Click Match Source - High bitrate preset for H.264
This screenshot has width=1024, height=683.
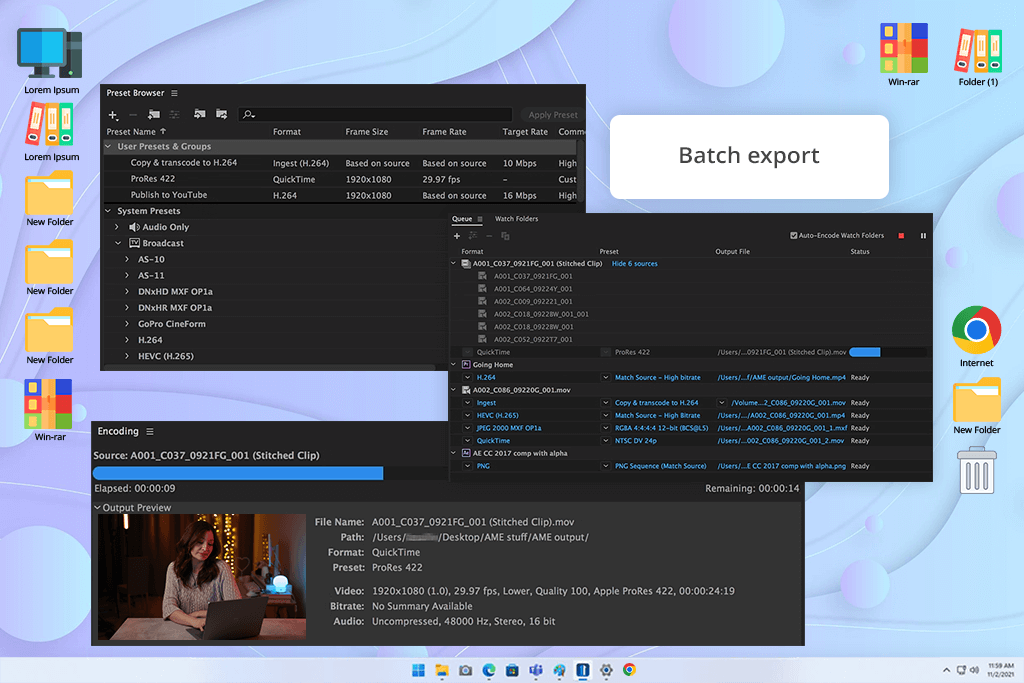pyautogui.click(x=658, y=377)
